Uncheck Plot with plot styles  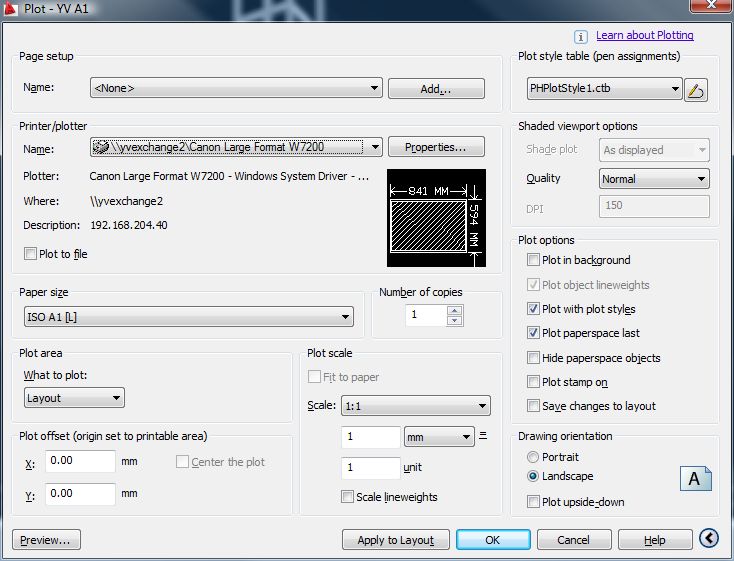coord(534,309)
